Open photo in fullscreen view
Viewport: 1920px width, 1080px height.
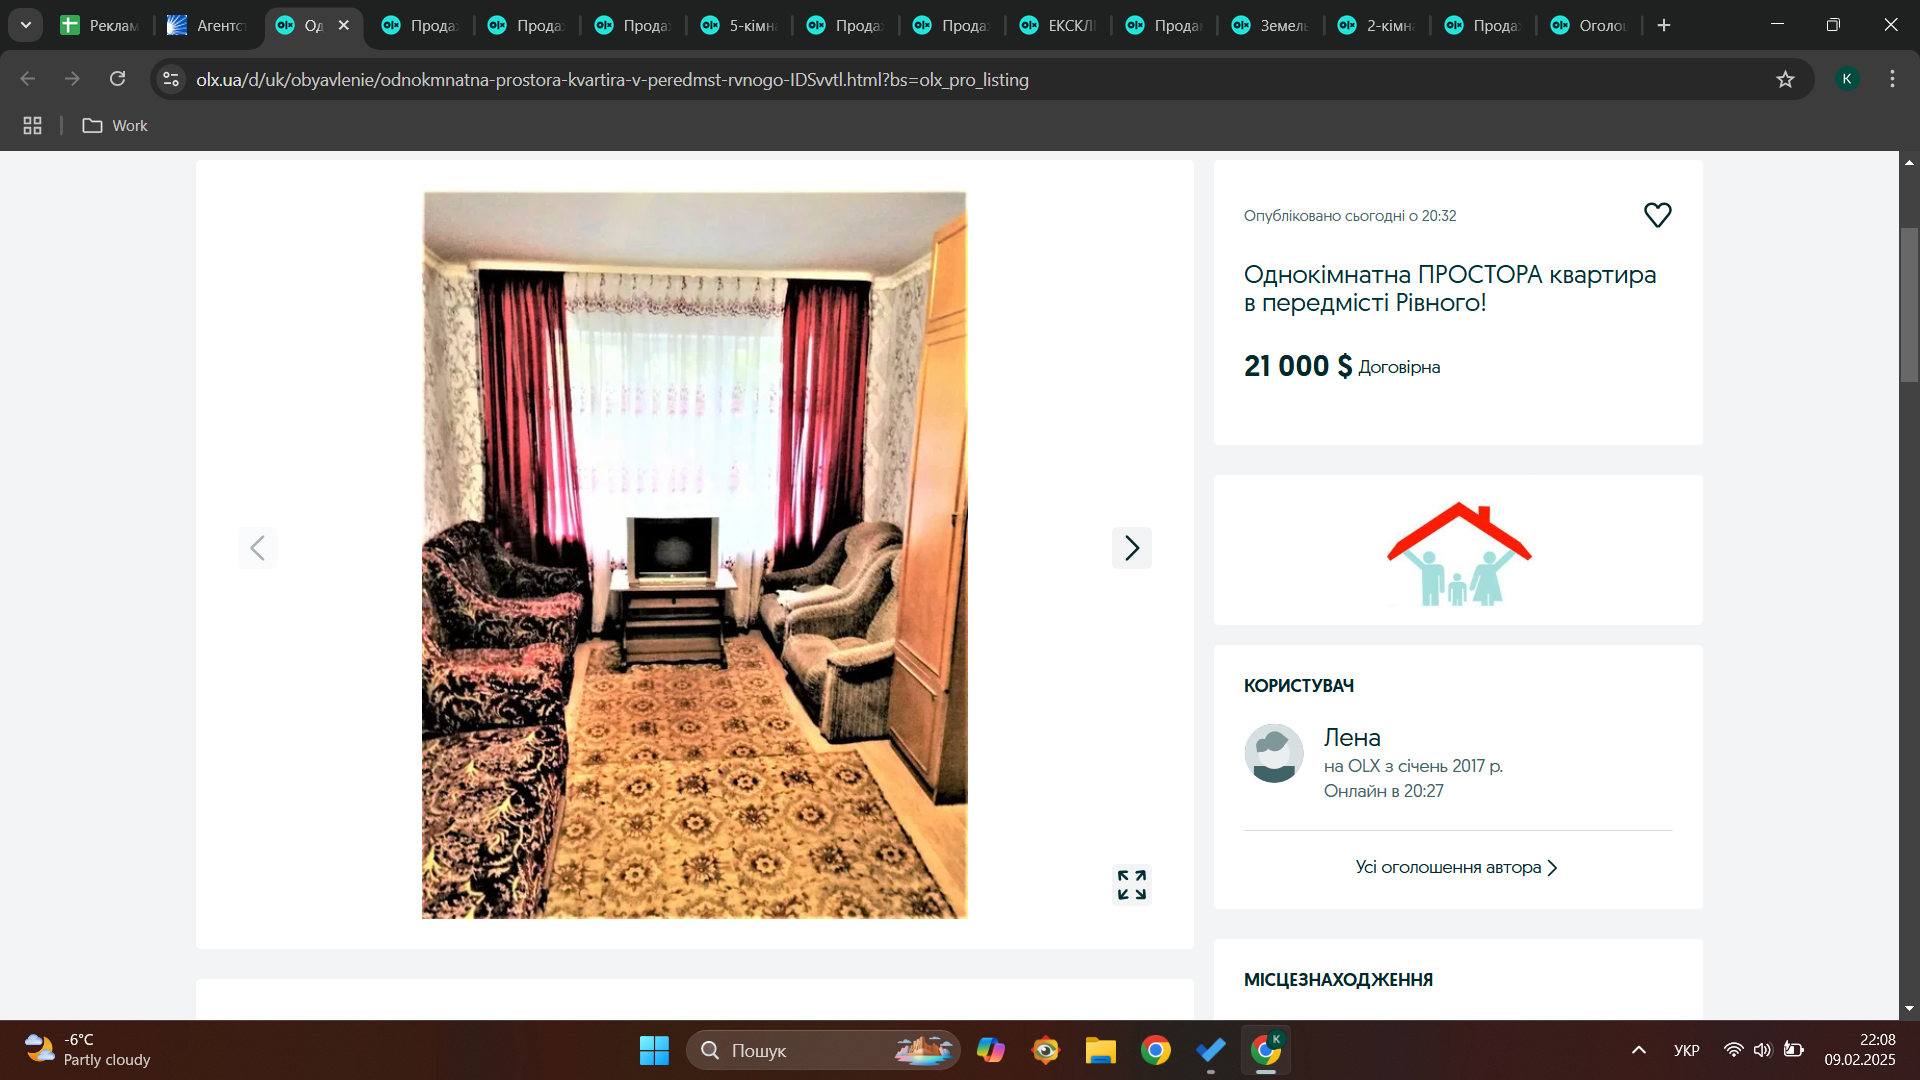pyautogui.click(x=1131, y=884)
